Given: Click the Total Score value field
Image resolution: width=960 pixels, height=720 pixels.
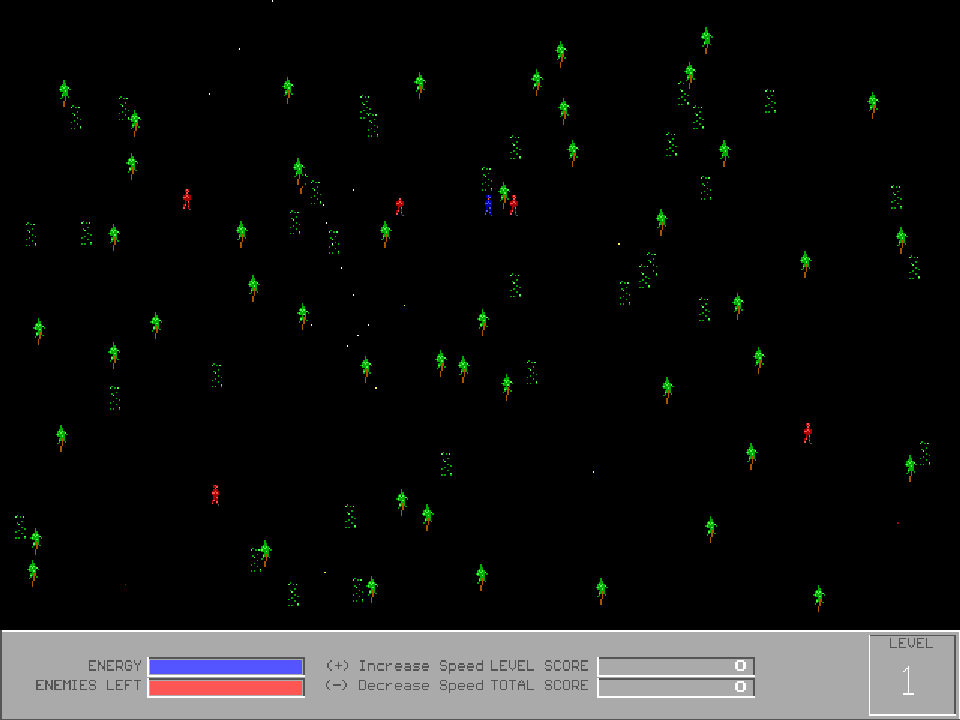Looking at the screenshot, I should point(676,687).
